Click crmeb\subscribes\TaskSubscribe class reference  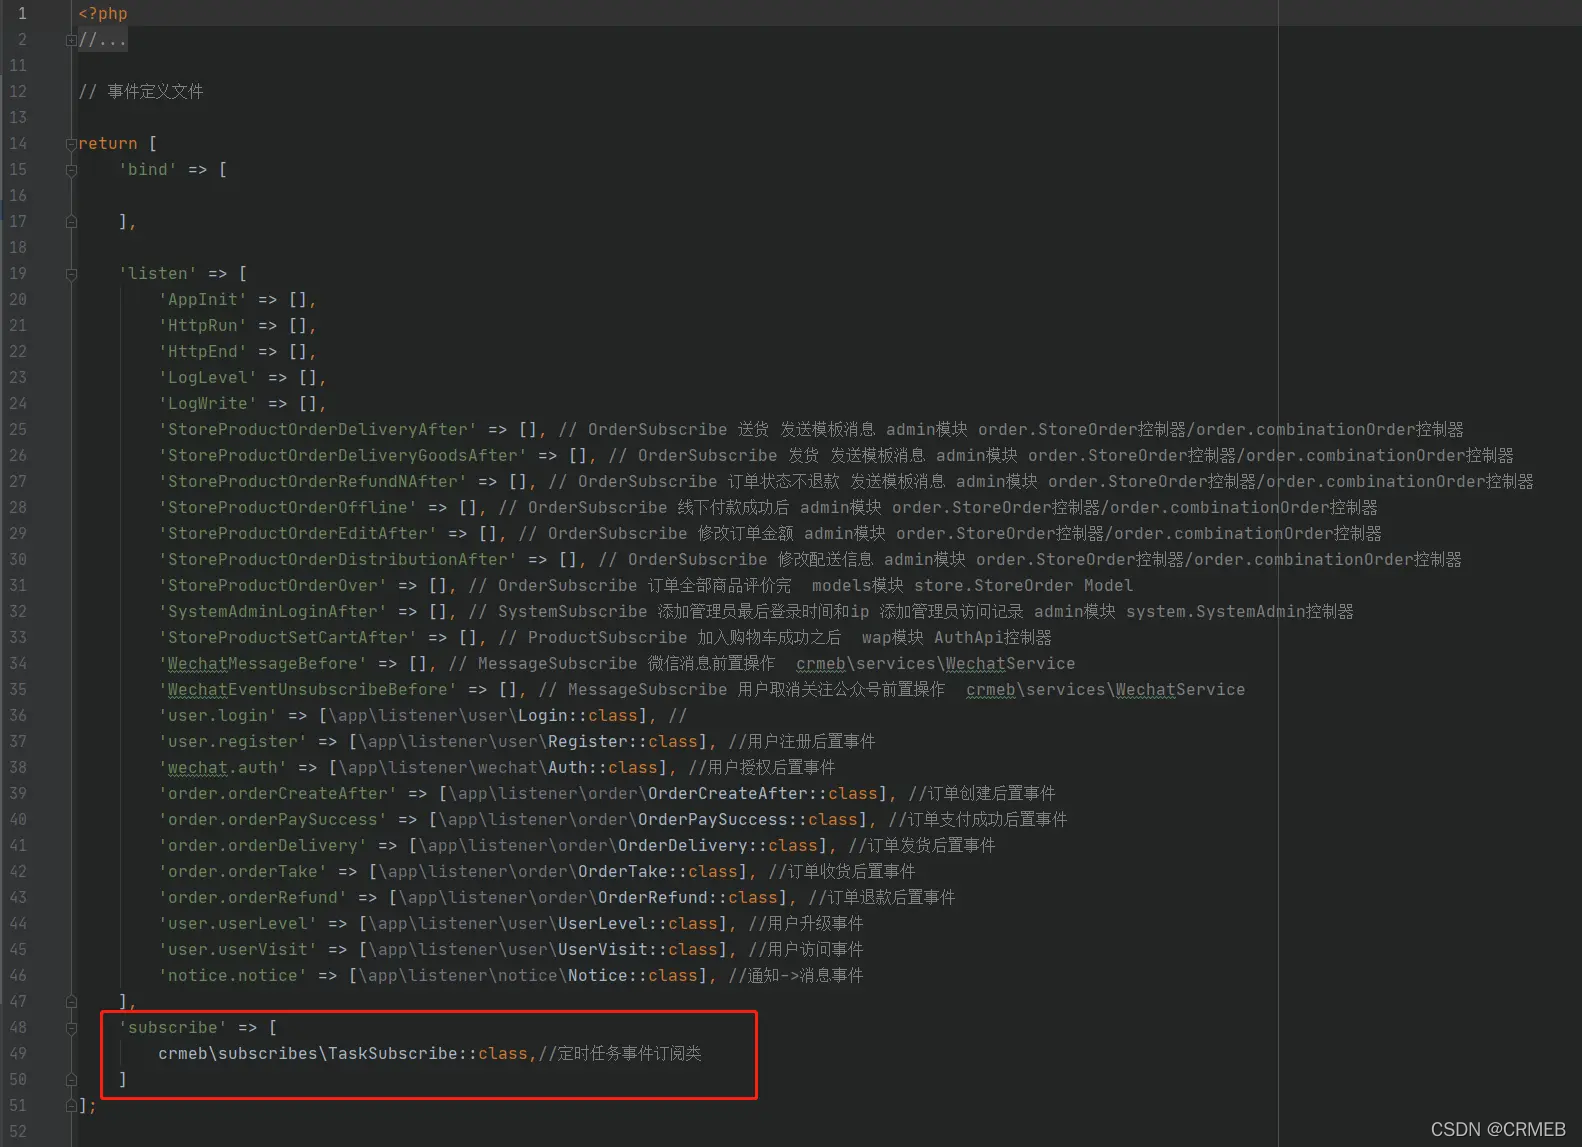(x=343, y=1054)
